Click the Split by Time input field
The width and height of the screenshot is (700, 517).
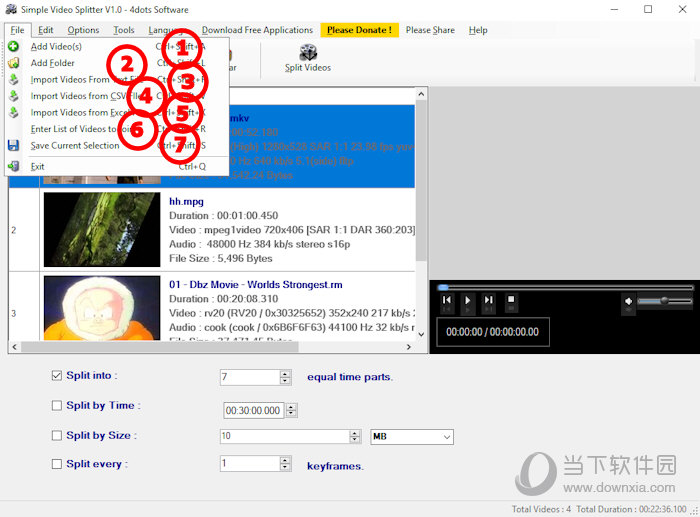coord(254,410)
